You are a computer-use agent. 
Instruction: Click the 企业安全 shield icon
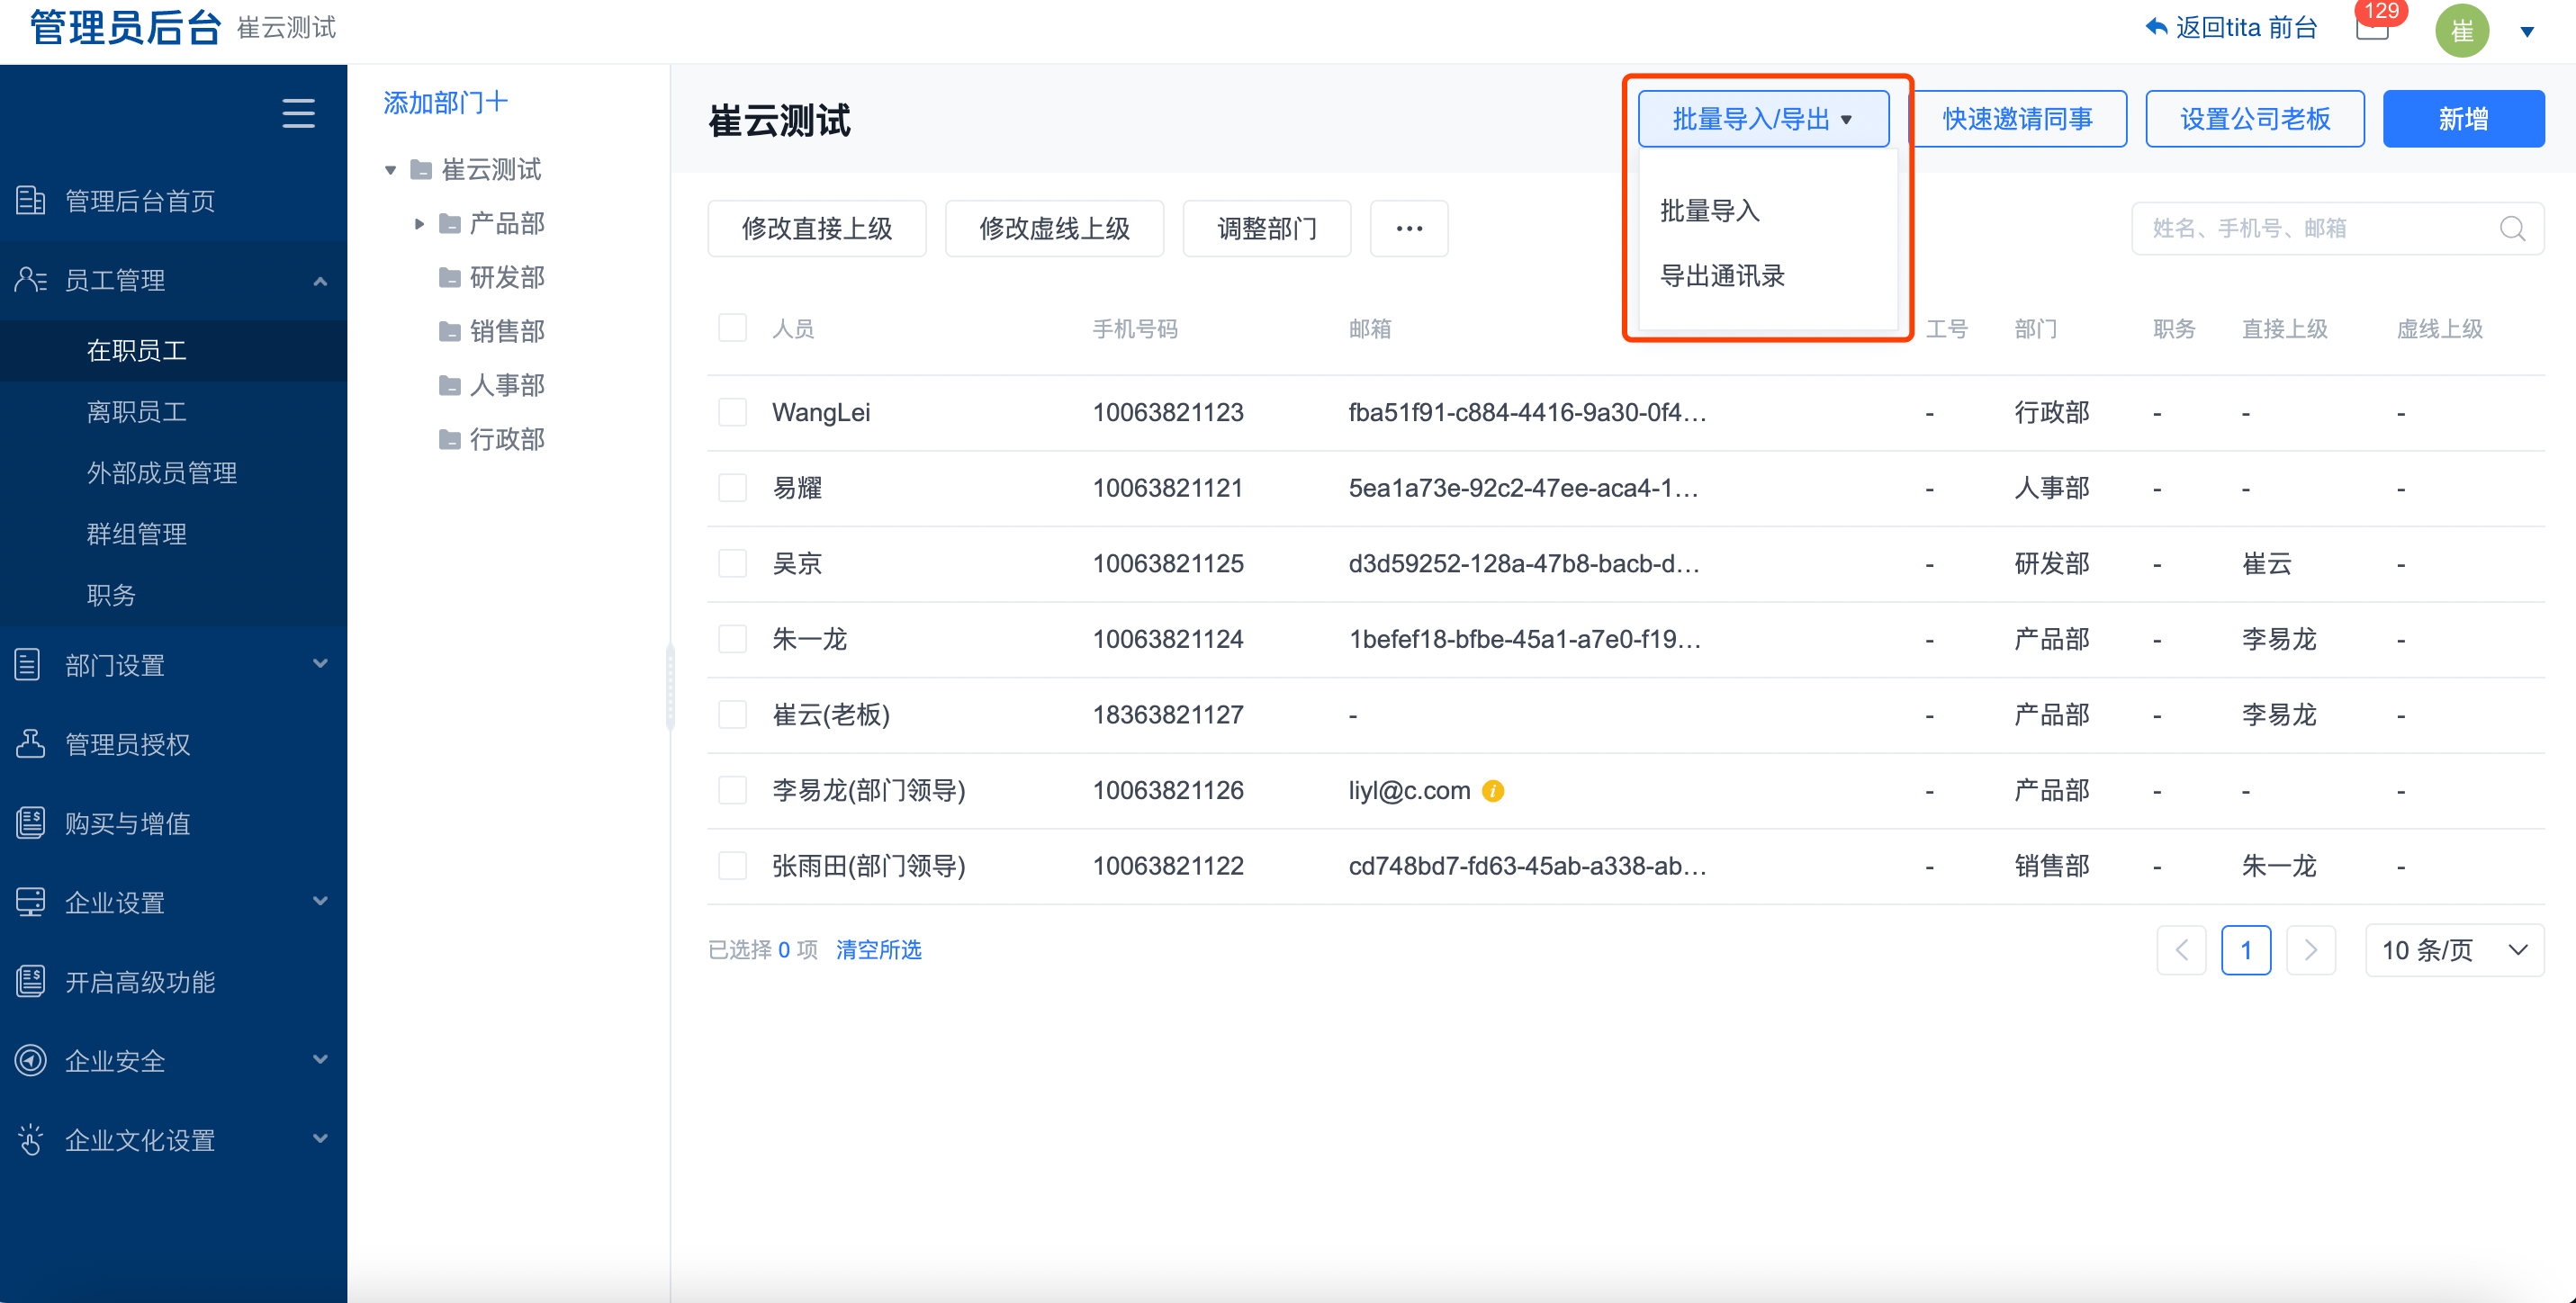pos(31,1060)
